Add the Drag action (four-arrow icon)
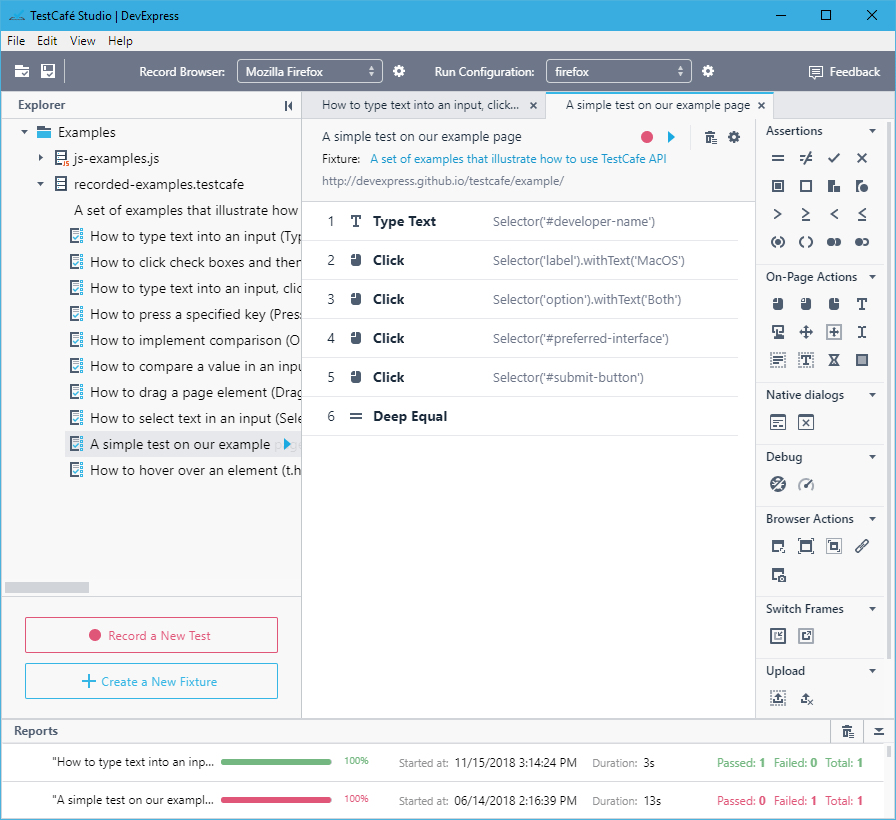Image resolution: width=896 pixels, height=820 pixels. [x=806, y=332]
